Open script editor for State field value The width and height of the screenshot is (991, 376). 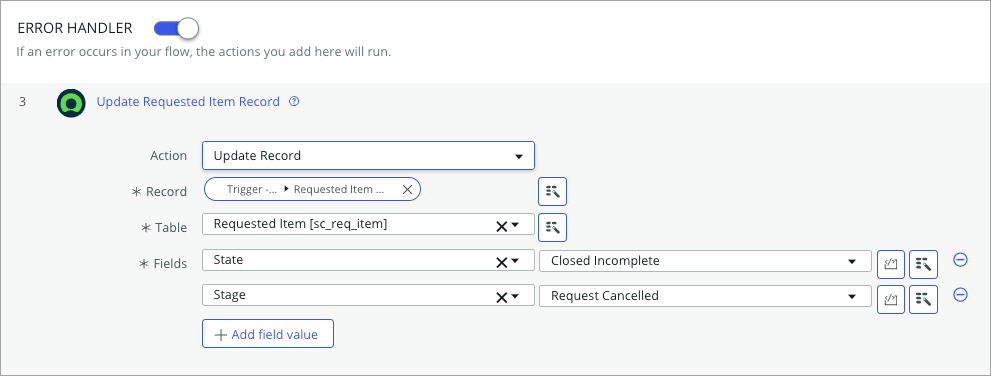tap(891, 264)
